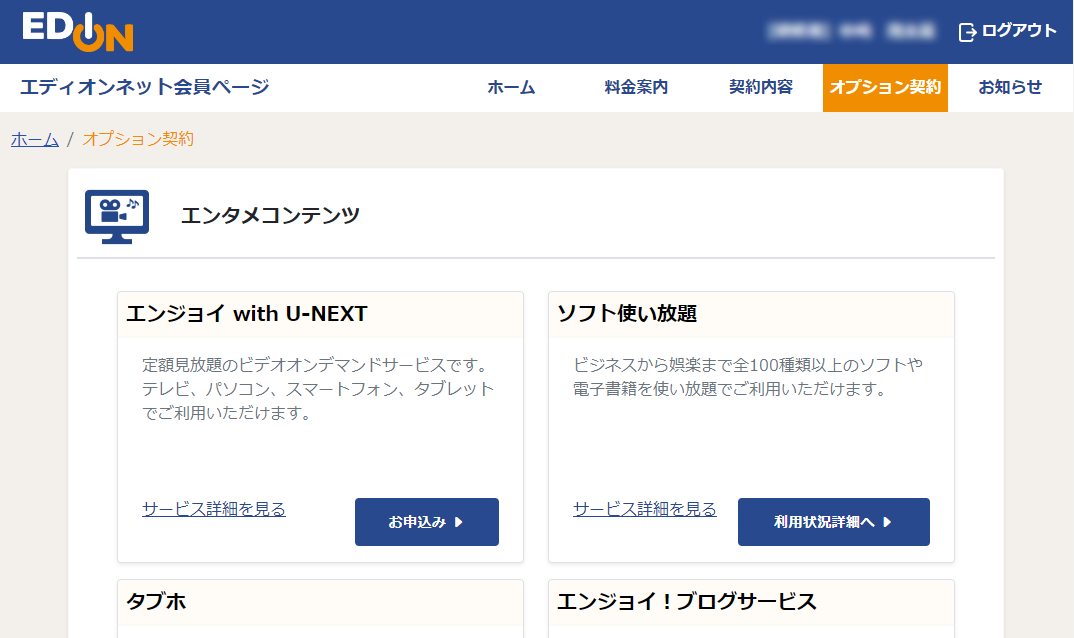Click the オプション契約 breadcrumb entry

pyautogui.click(x=140, y=139)
